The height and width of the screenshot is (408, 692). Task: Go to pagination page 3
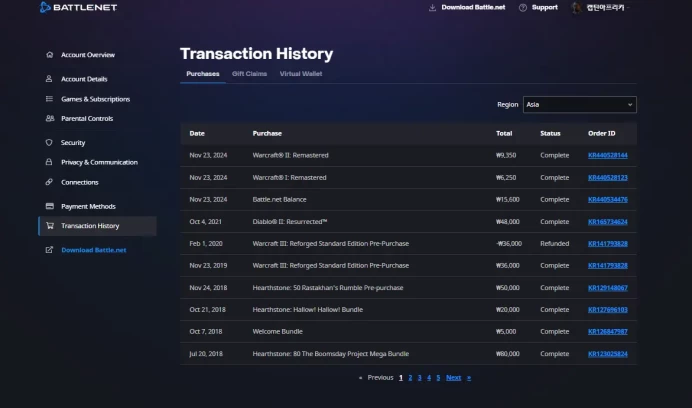[419, 378]
